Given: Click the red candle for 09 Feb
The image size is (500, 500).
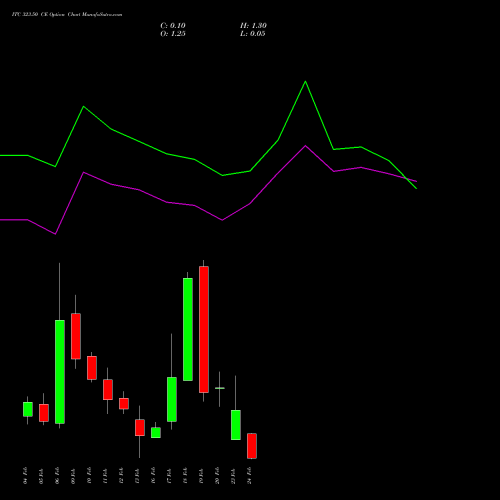Looking at the screenshot, I should 76,336.
